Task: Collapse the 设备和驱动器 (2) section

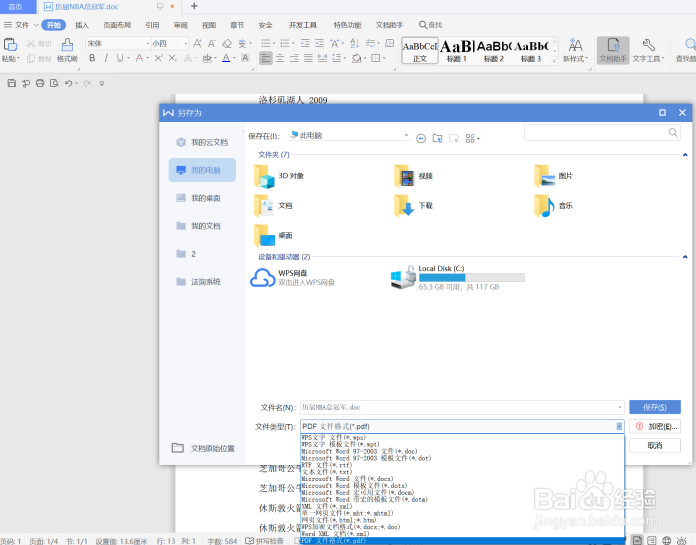Action: coord(685,257)
